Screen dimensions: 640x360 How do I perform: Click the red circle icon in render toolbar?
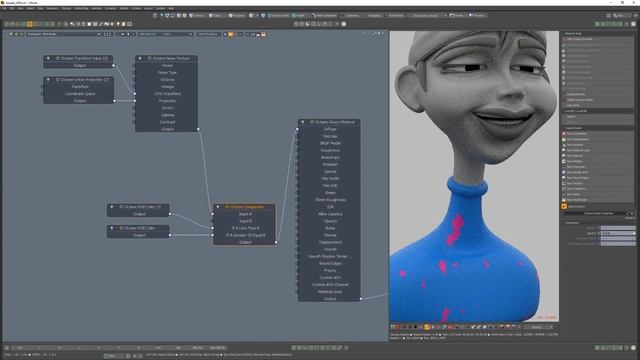pyautogui.click(x=399, y=327)
